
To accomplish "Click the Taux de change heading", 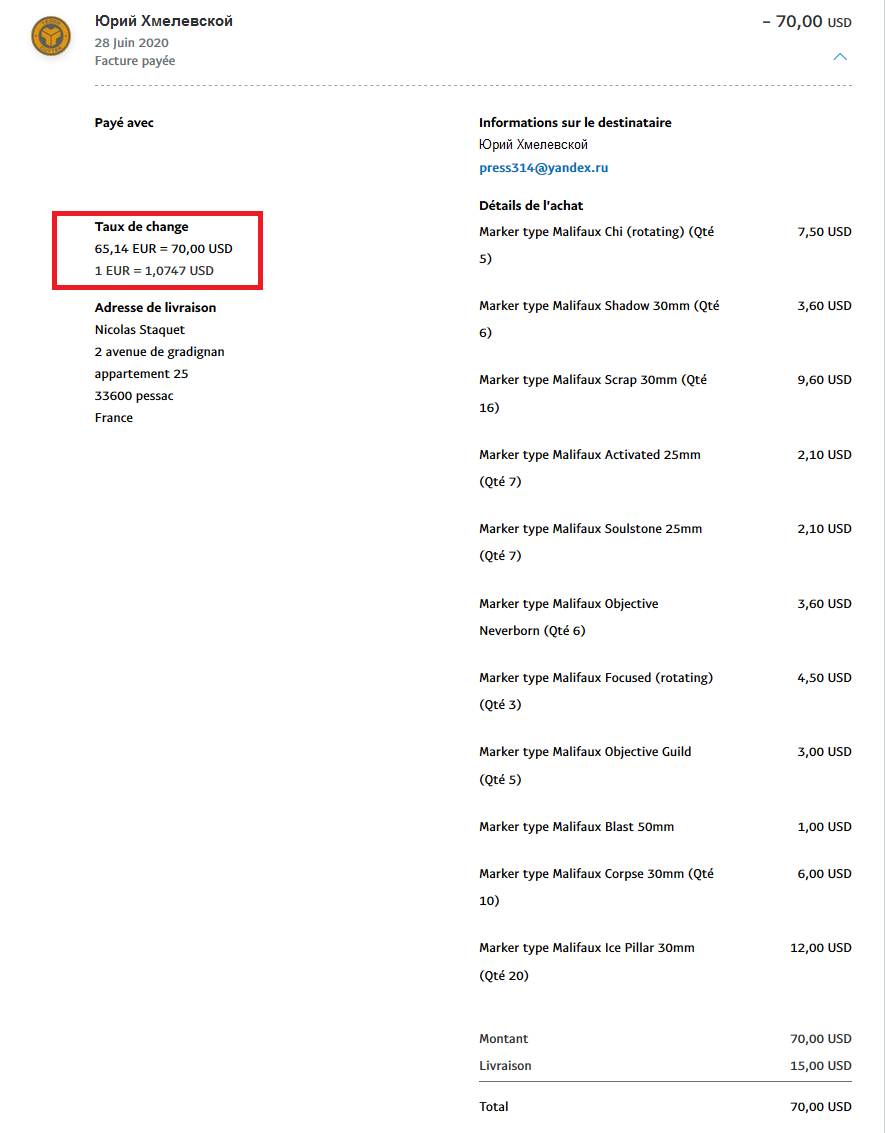I will [141, 227].
